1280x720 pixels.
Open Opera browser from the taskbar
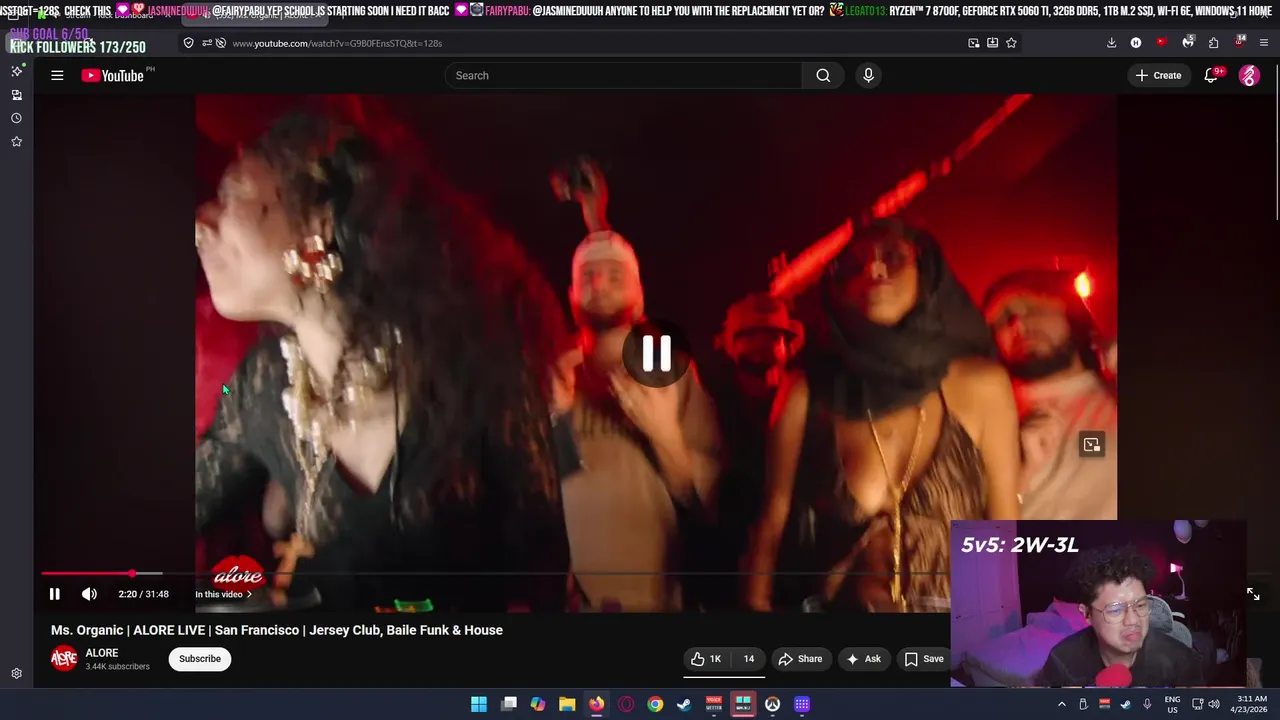pos(626,704)
